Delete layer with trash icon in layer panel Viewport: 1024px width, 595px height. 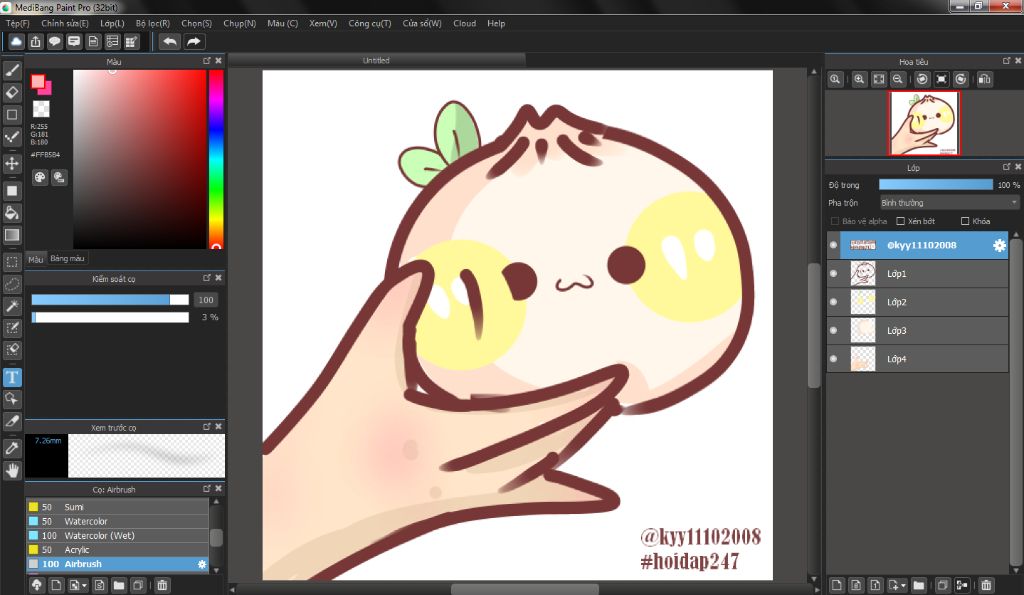(x=986, y=585)
